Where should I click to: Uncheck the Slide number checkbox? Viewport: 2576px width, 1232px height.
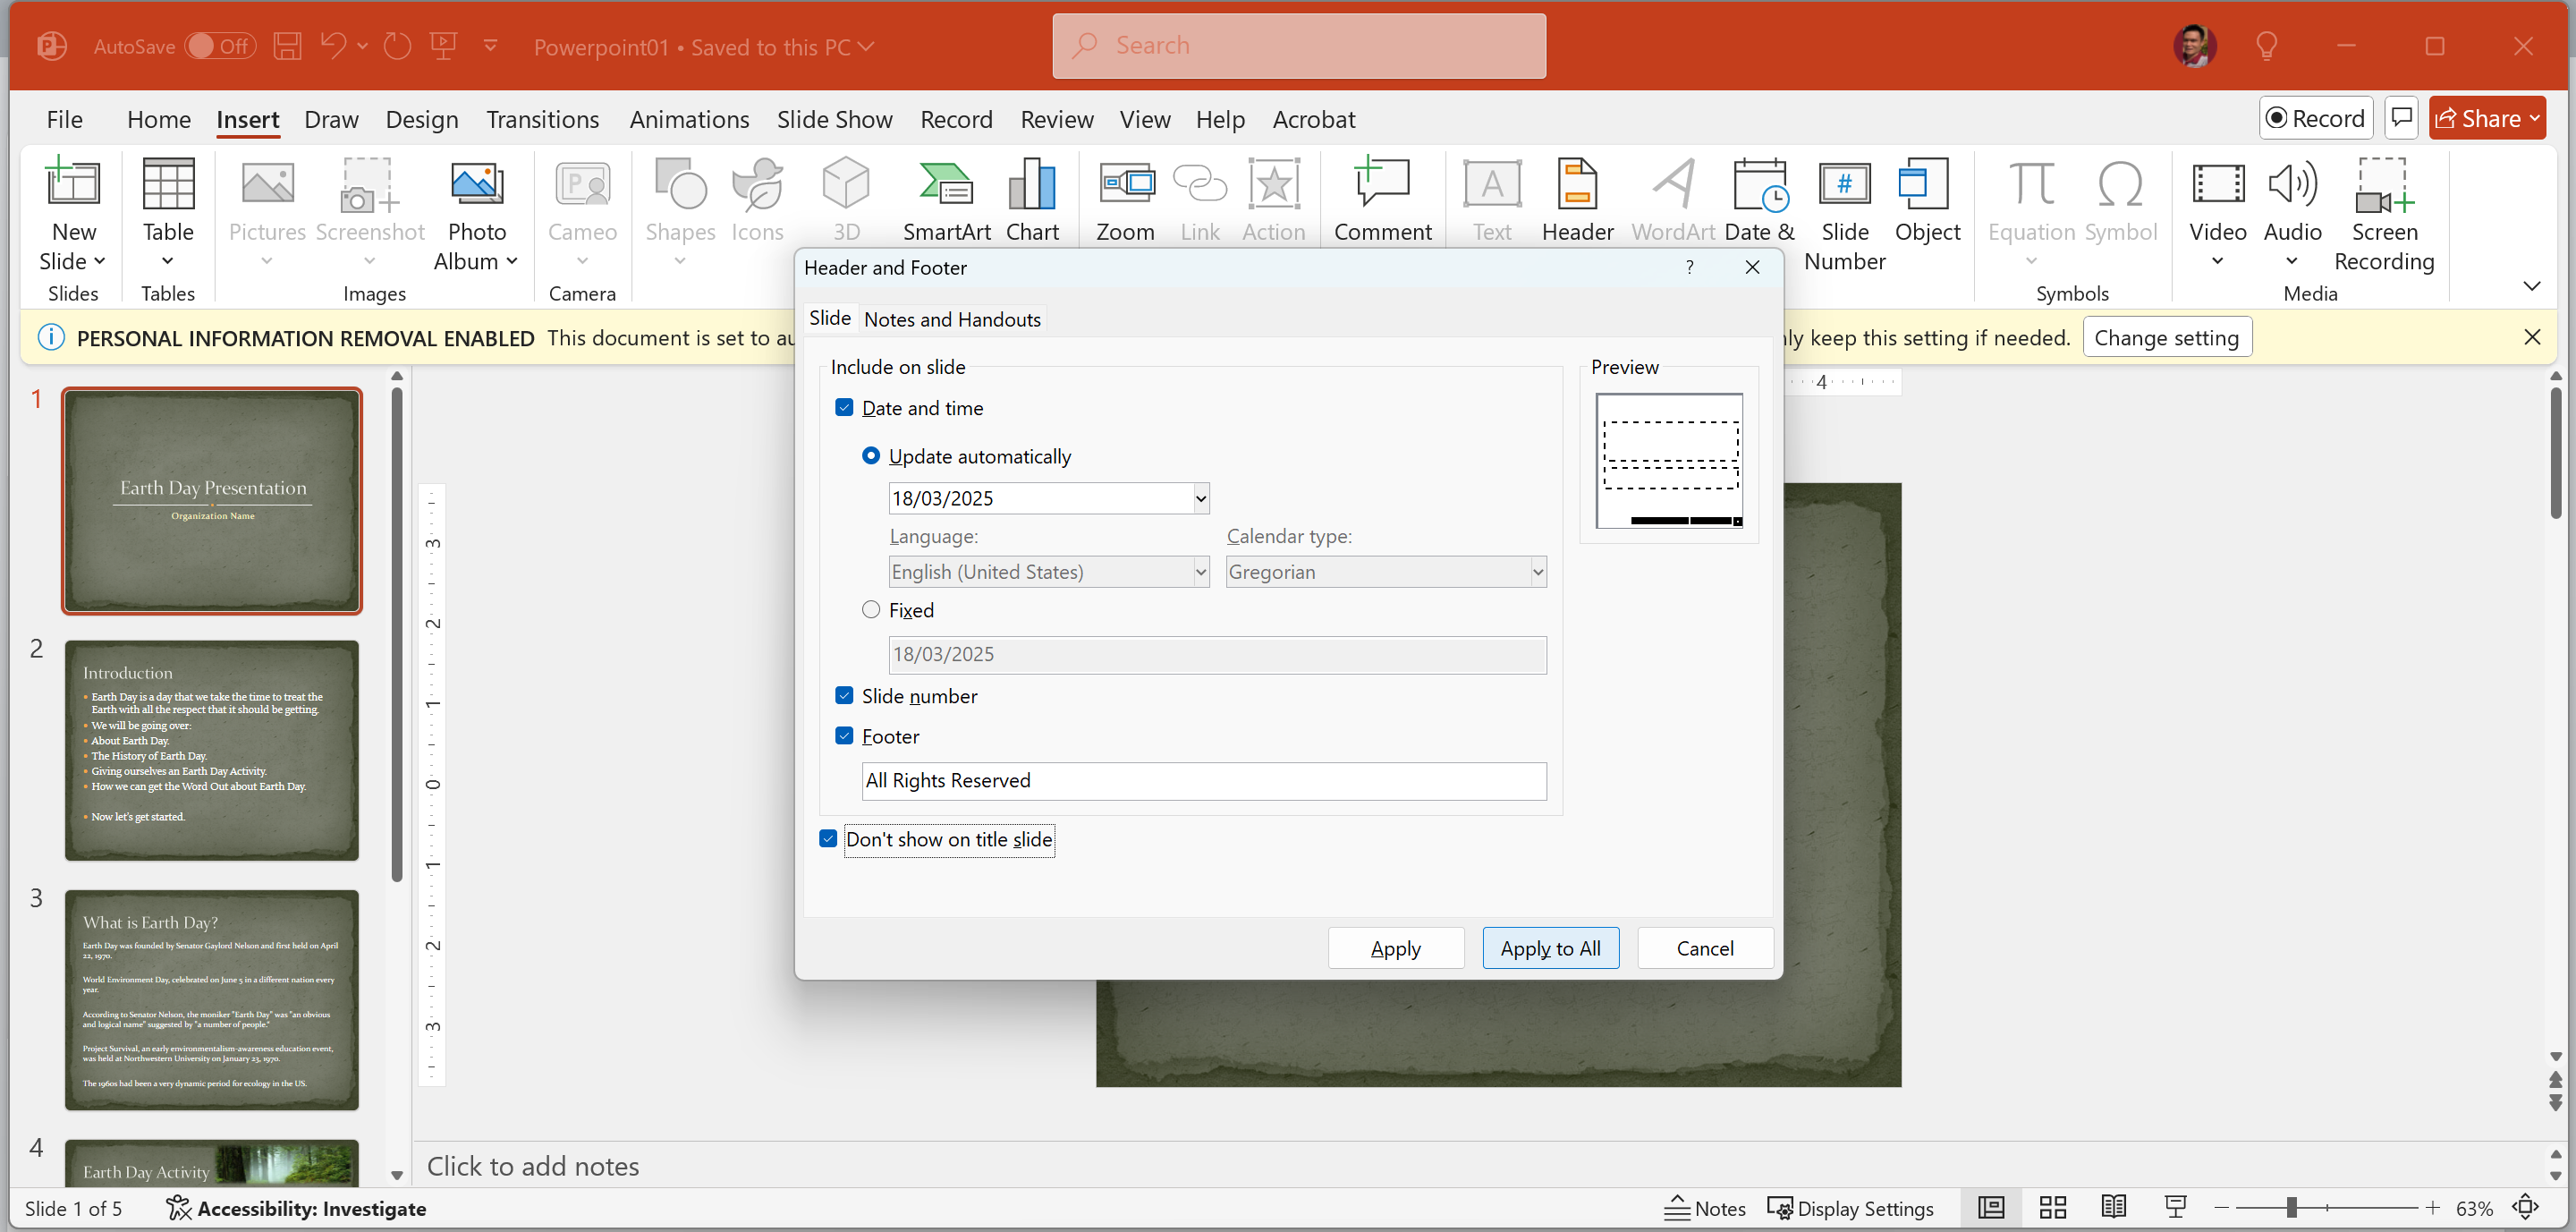(x=844, y=696)
